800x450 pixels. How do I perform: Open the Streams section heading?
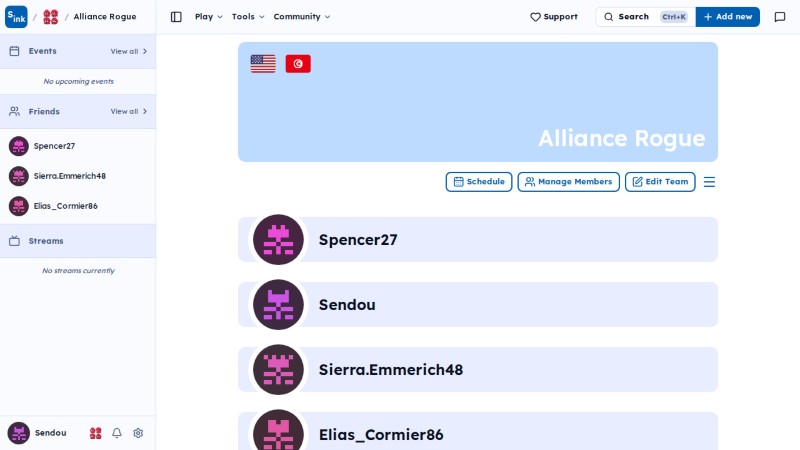pos(46,241)
